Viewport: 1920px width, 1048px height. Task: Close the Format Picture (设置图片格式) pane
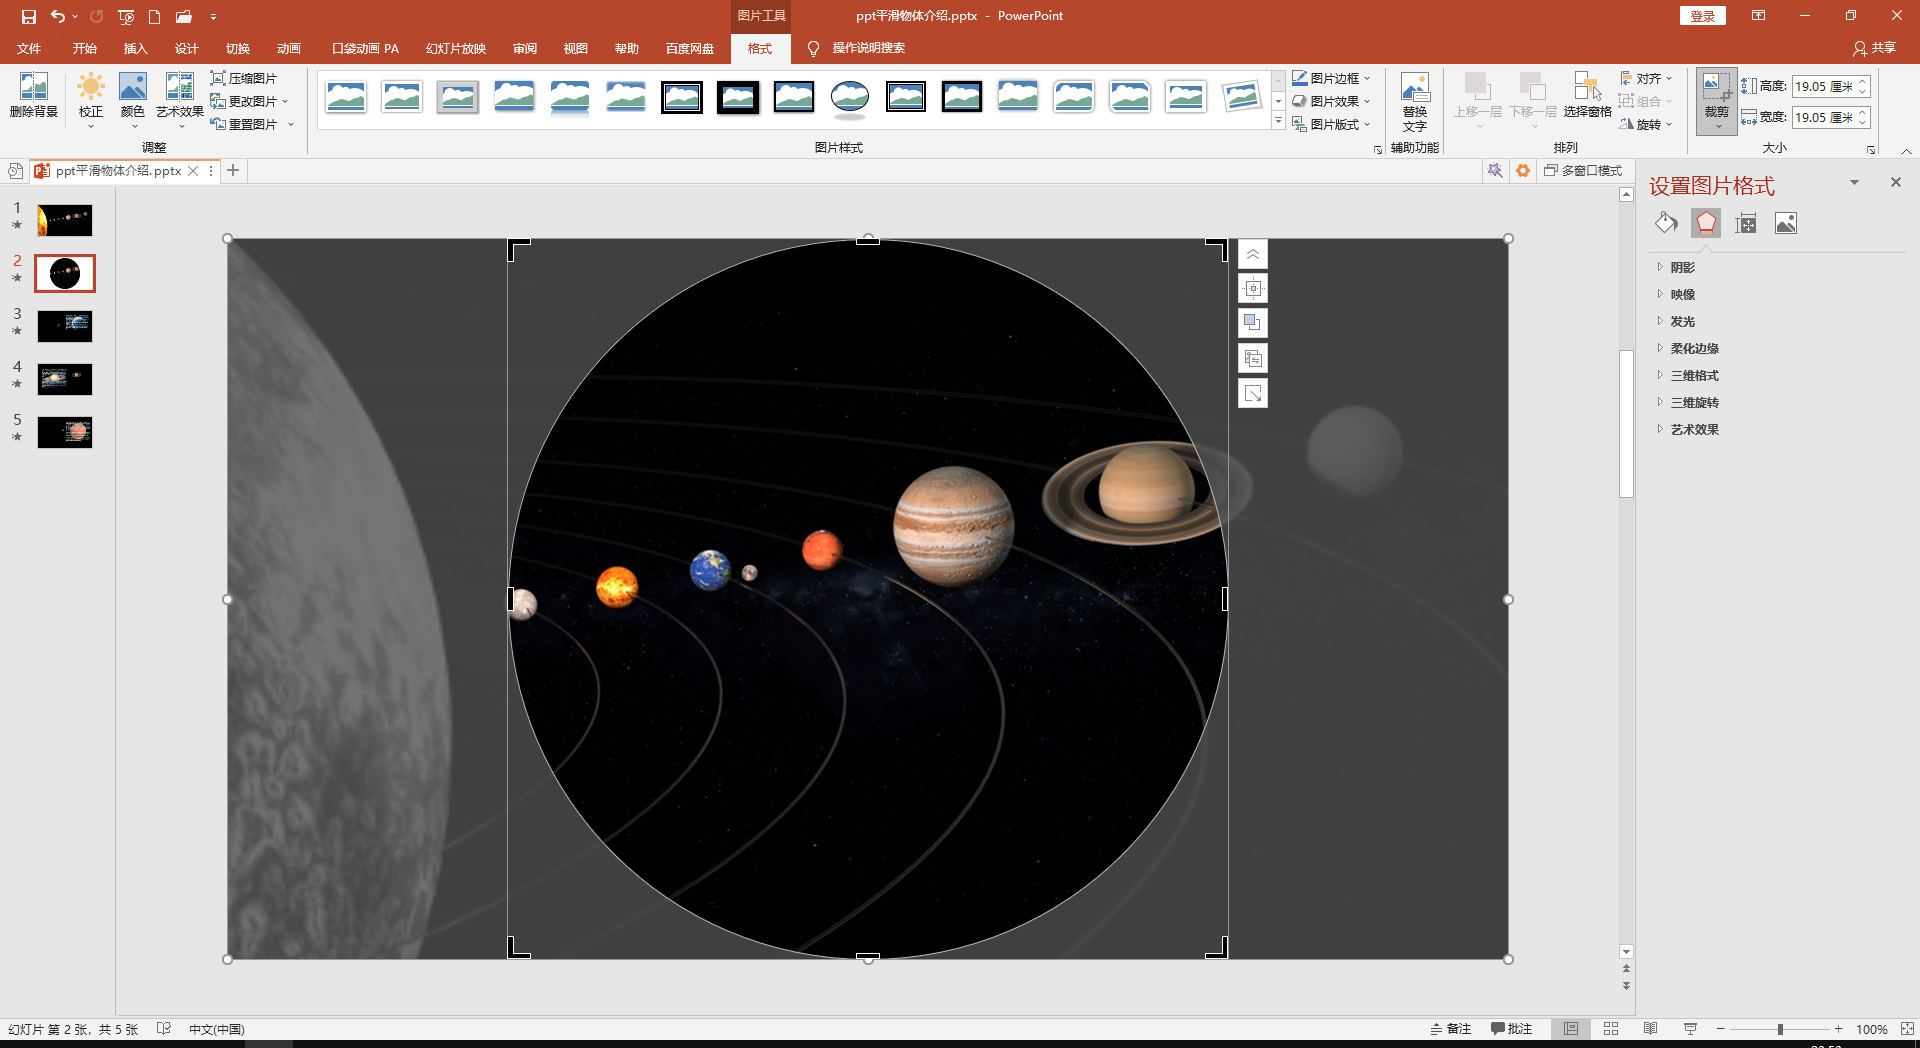[1896, 182]
